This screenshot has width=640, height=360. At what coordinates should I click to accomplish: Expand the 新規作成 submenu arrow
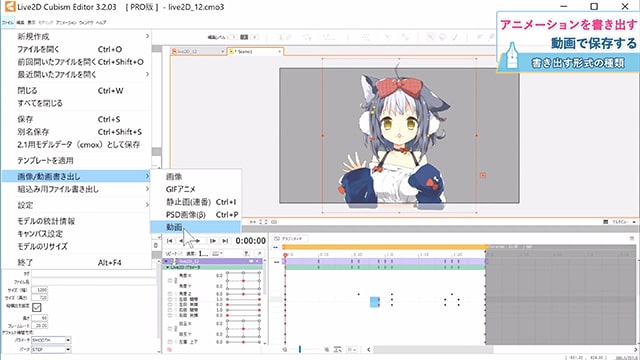click(147, 36)
